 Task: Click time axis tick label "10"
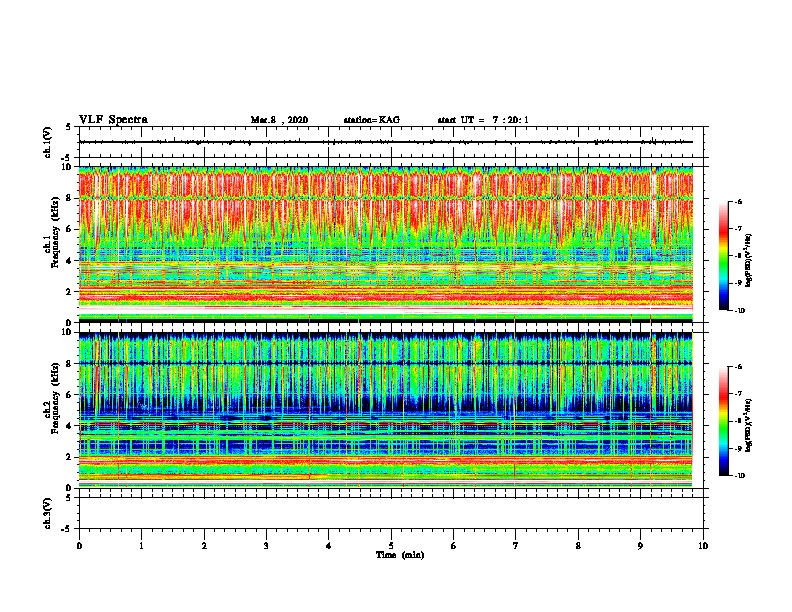point(703,546)
